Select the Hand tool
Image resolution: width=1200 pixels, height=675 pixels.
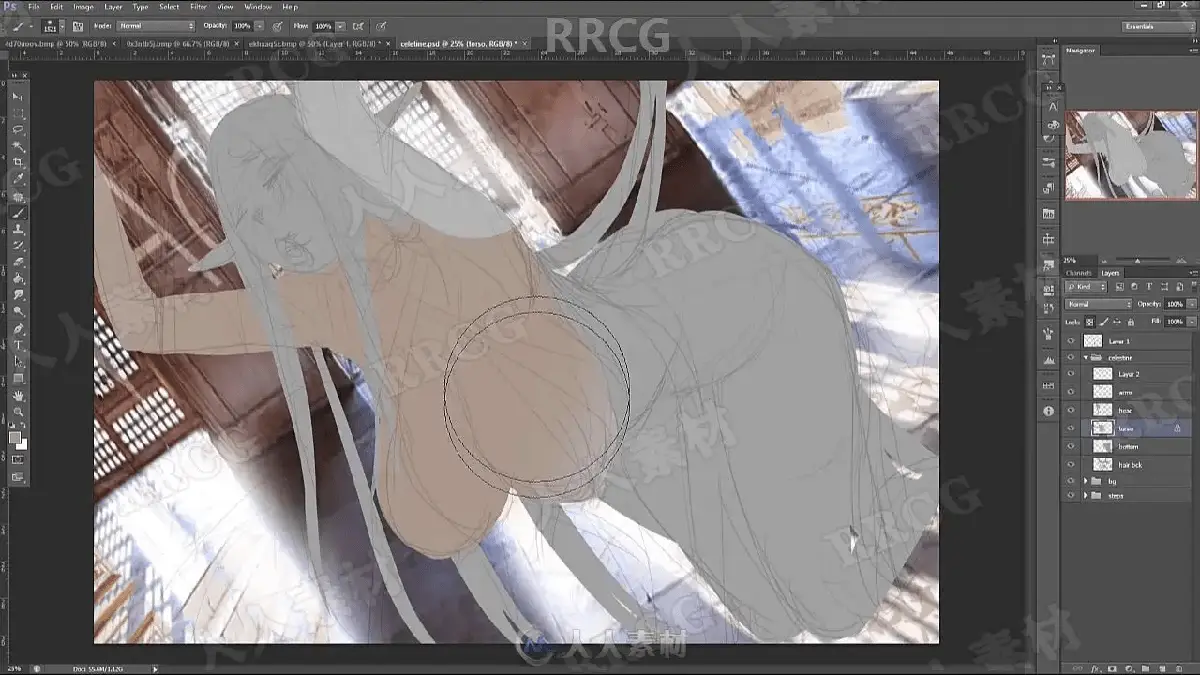[17, 396]
